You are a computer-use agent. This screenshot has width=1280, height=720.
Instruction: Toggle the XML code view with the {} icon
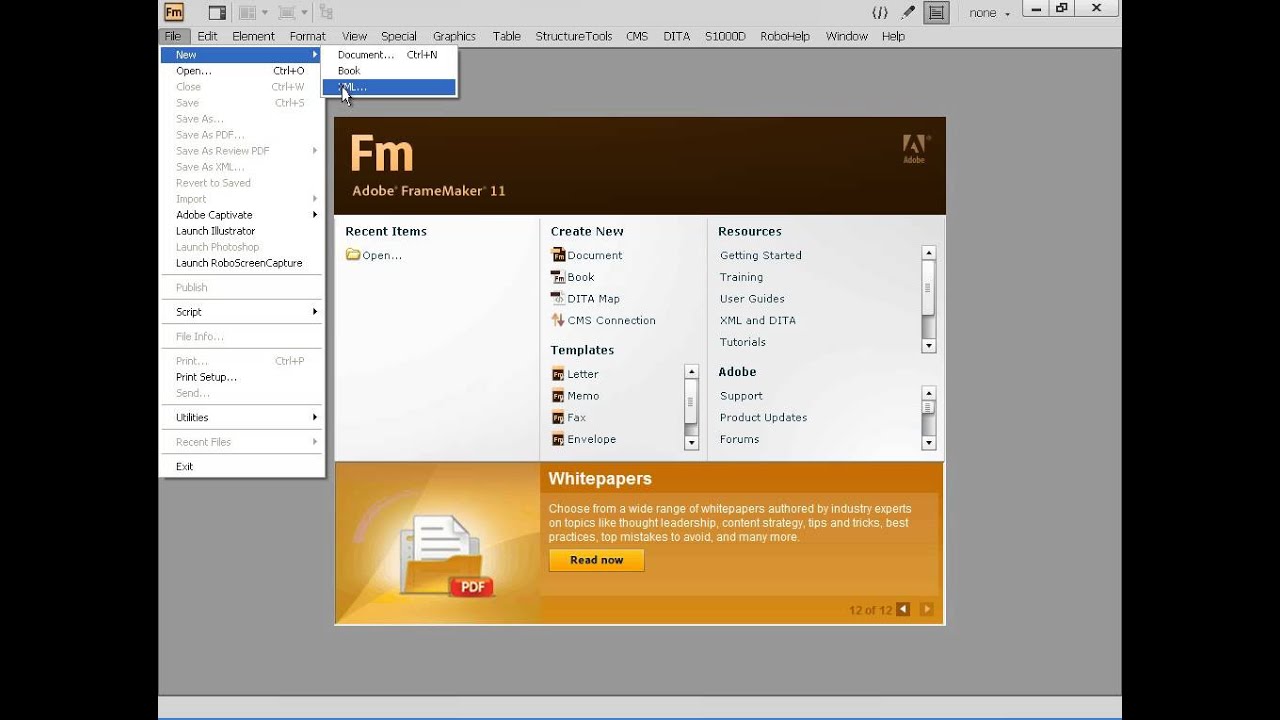880,11
